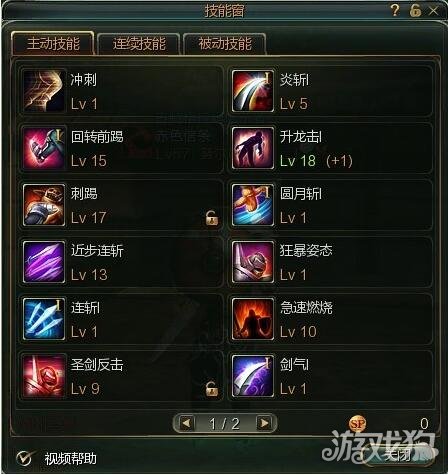This screenshot has width=448, height=475.
Task: Choose the 刺踢 skill icon
Action: click(x=44, y=205)
